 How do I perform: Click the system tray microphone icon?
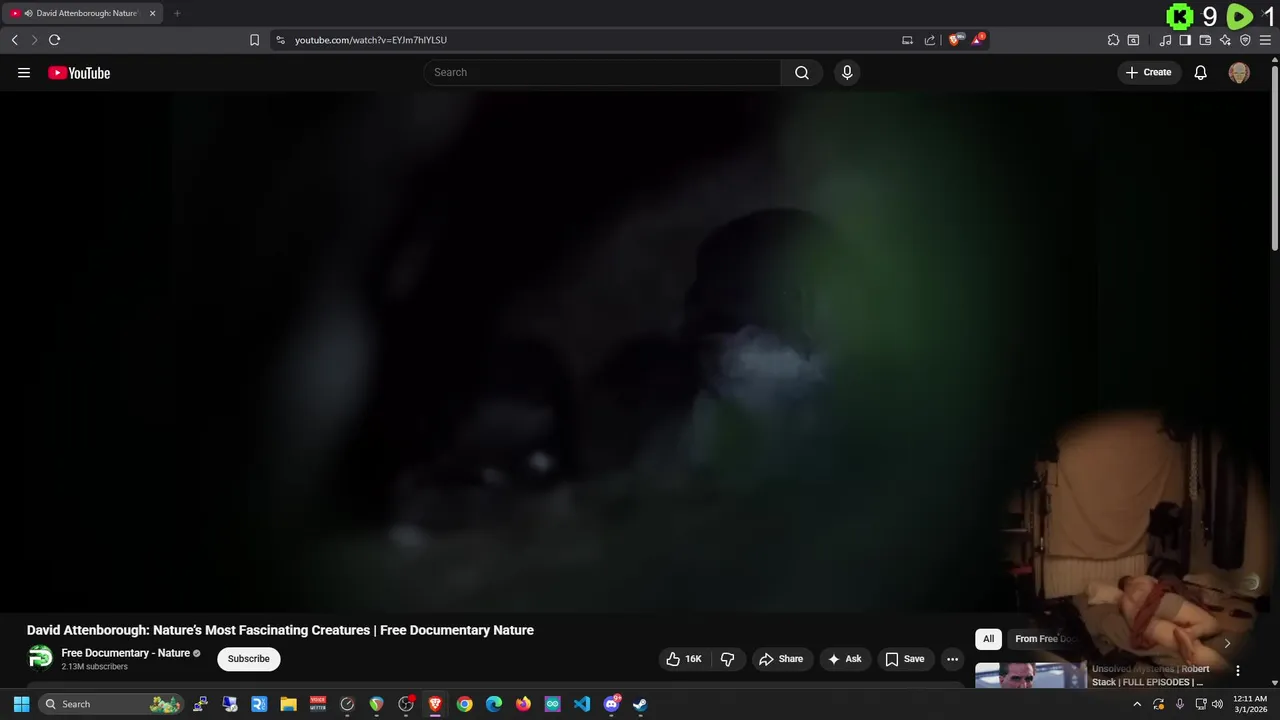pos(1180,704)
